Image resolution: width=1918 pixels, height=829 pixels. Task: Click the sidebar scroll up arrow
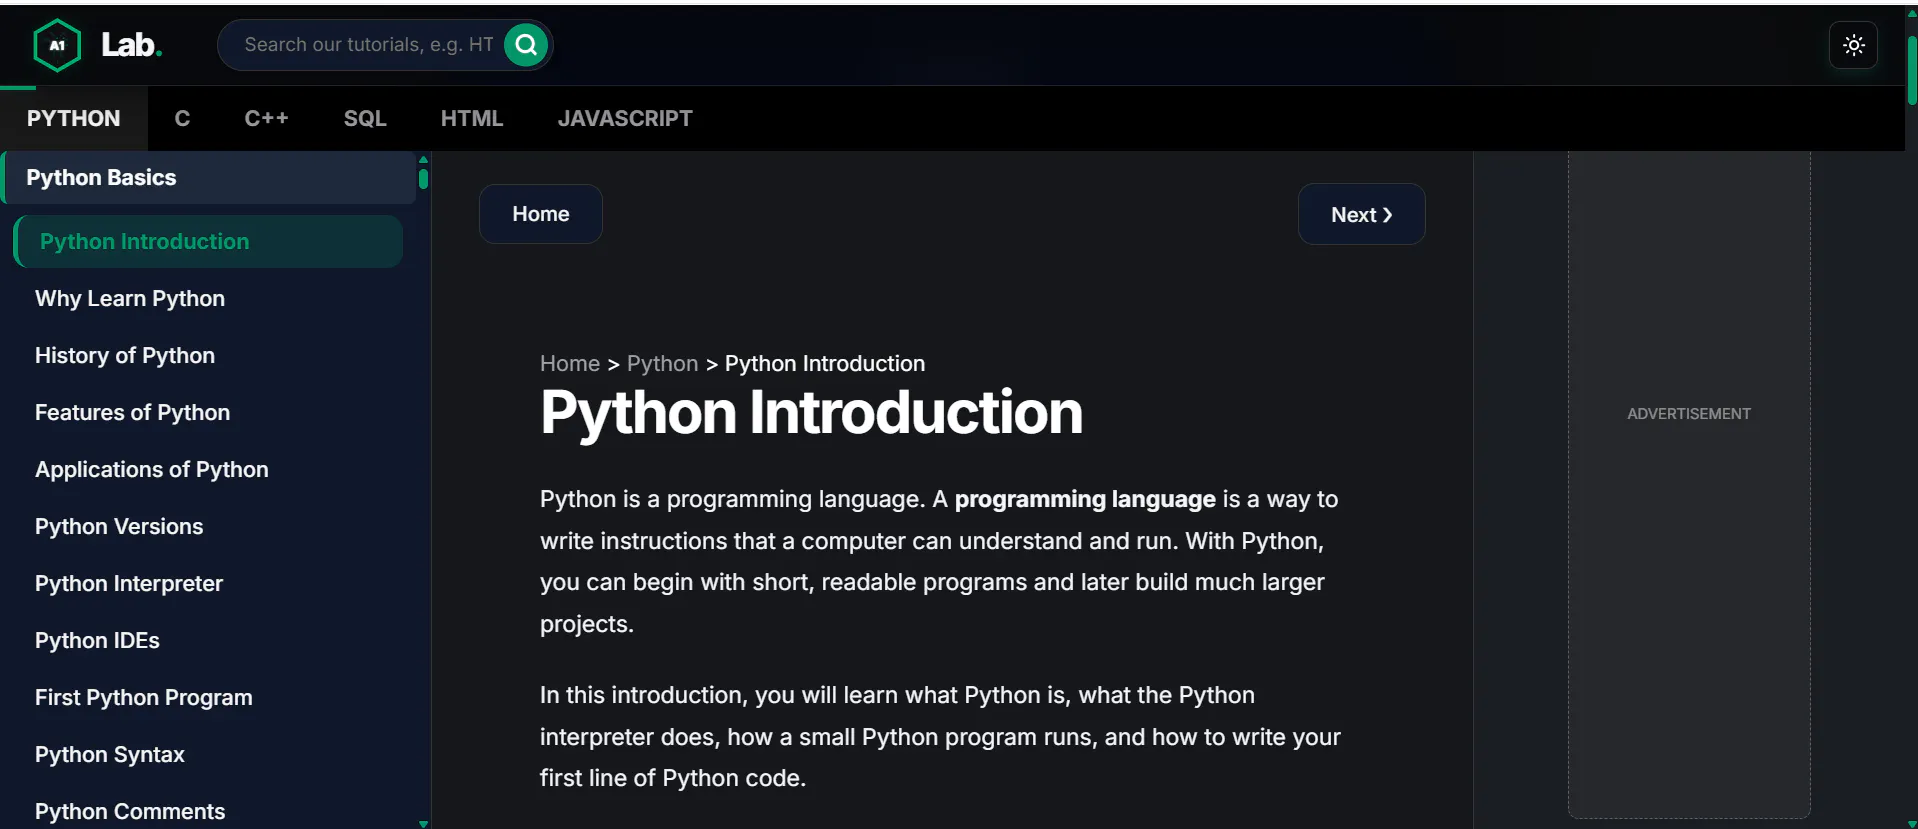[423, 159]
